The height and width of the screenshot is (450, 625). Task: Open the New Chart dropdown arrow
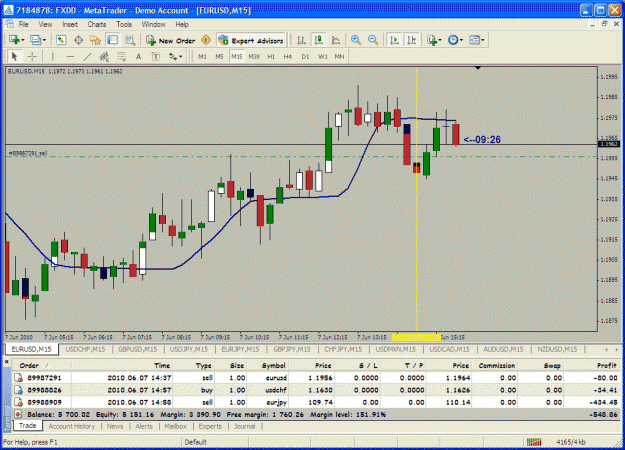pos(23,40)
